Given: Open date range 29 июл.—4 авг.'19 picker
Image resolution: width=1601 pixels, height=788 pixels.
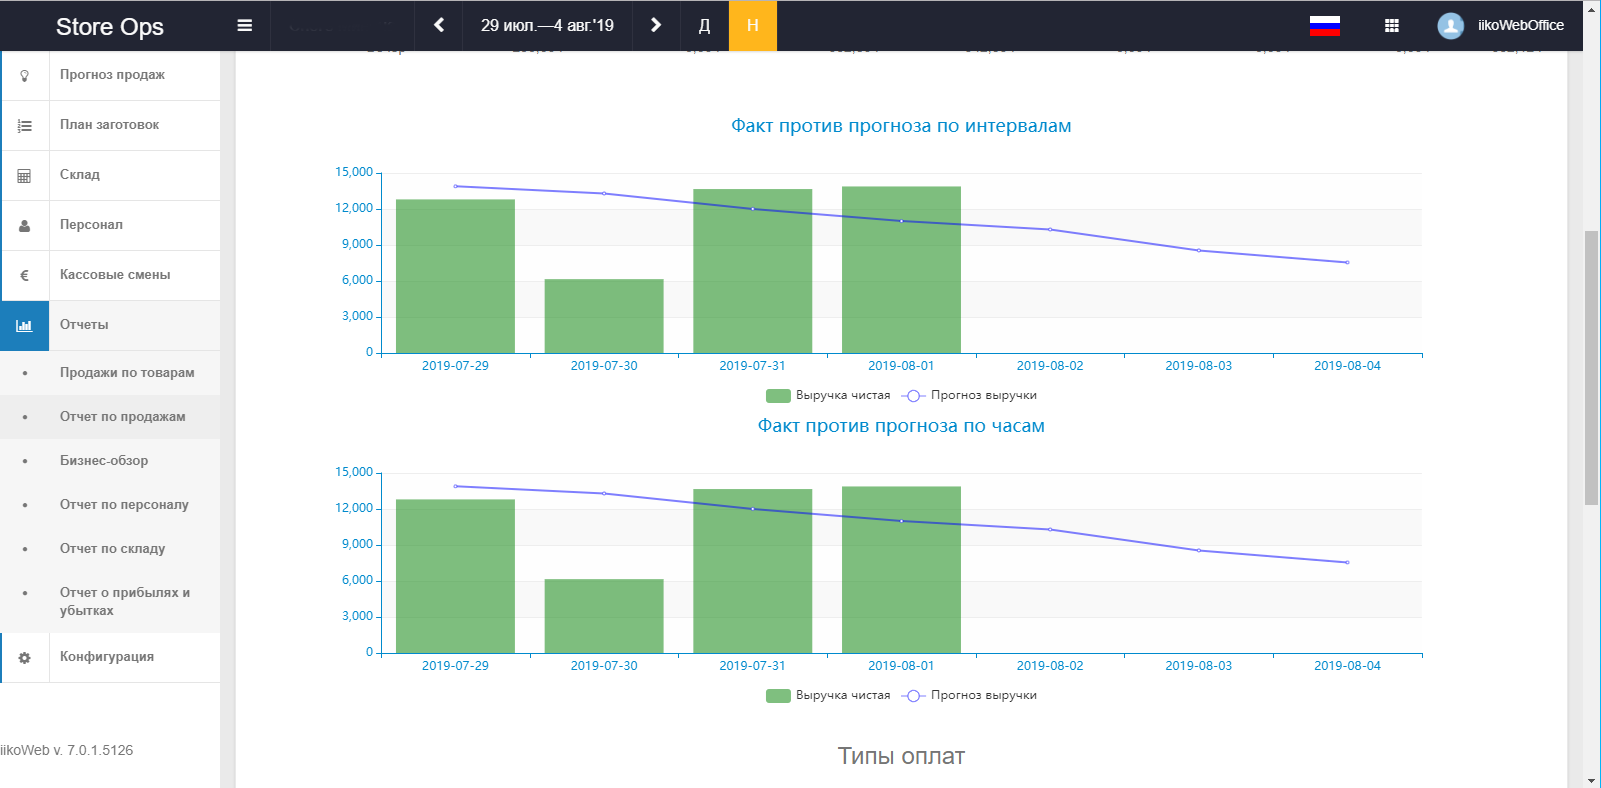Looking at the screenshot, I should (x=547, y=25).
